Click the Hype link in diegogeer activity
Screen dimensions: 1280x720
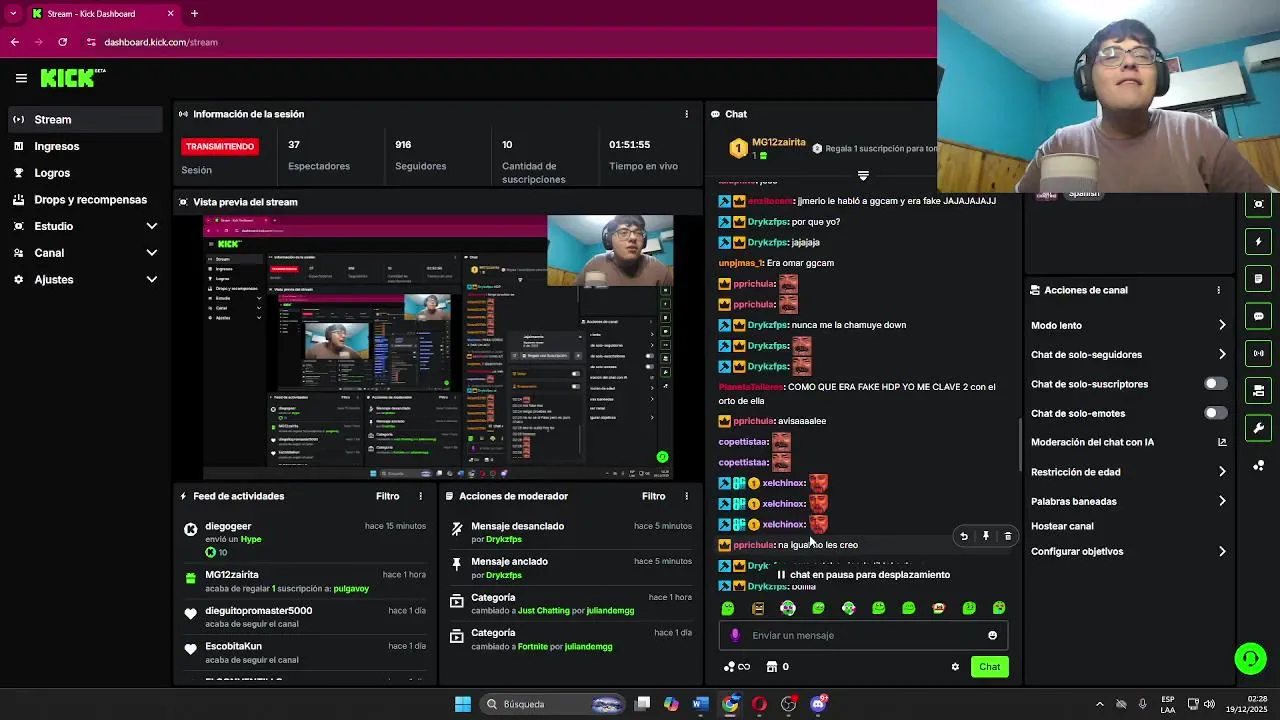tap(250, 539)
